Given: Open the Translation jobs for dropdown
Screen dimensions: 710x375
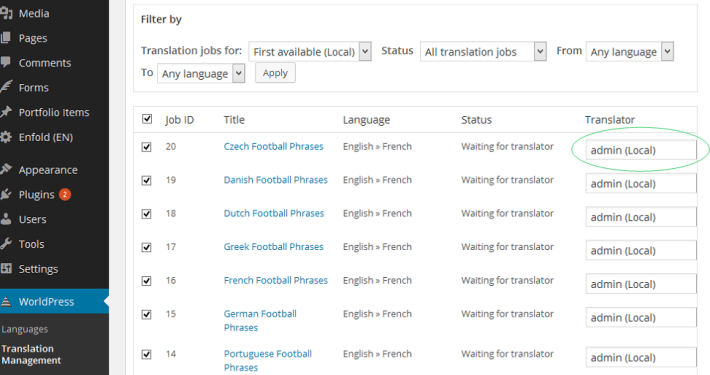Looking at the screenshot, I should pyautogui.click(x=310, y=52).
